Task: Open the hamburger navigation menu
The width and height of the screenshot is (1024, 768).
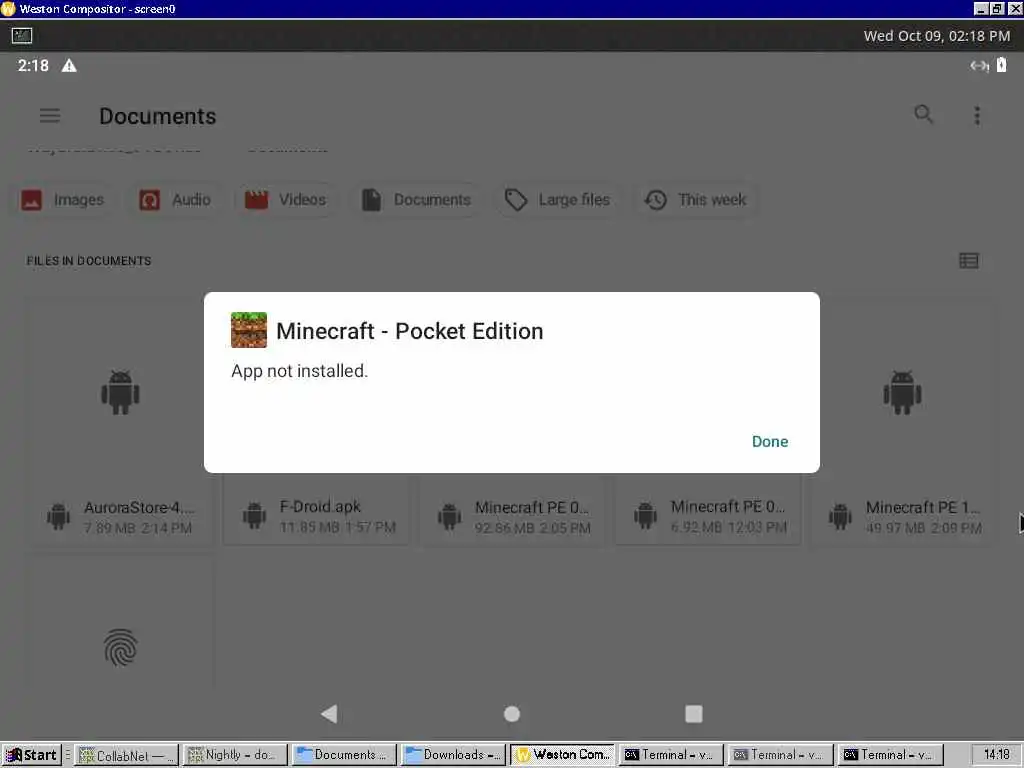Action: click(50, 116)
